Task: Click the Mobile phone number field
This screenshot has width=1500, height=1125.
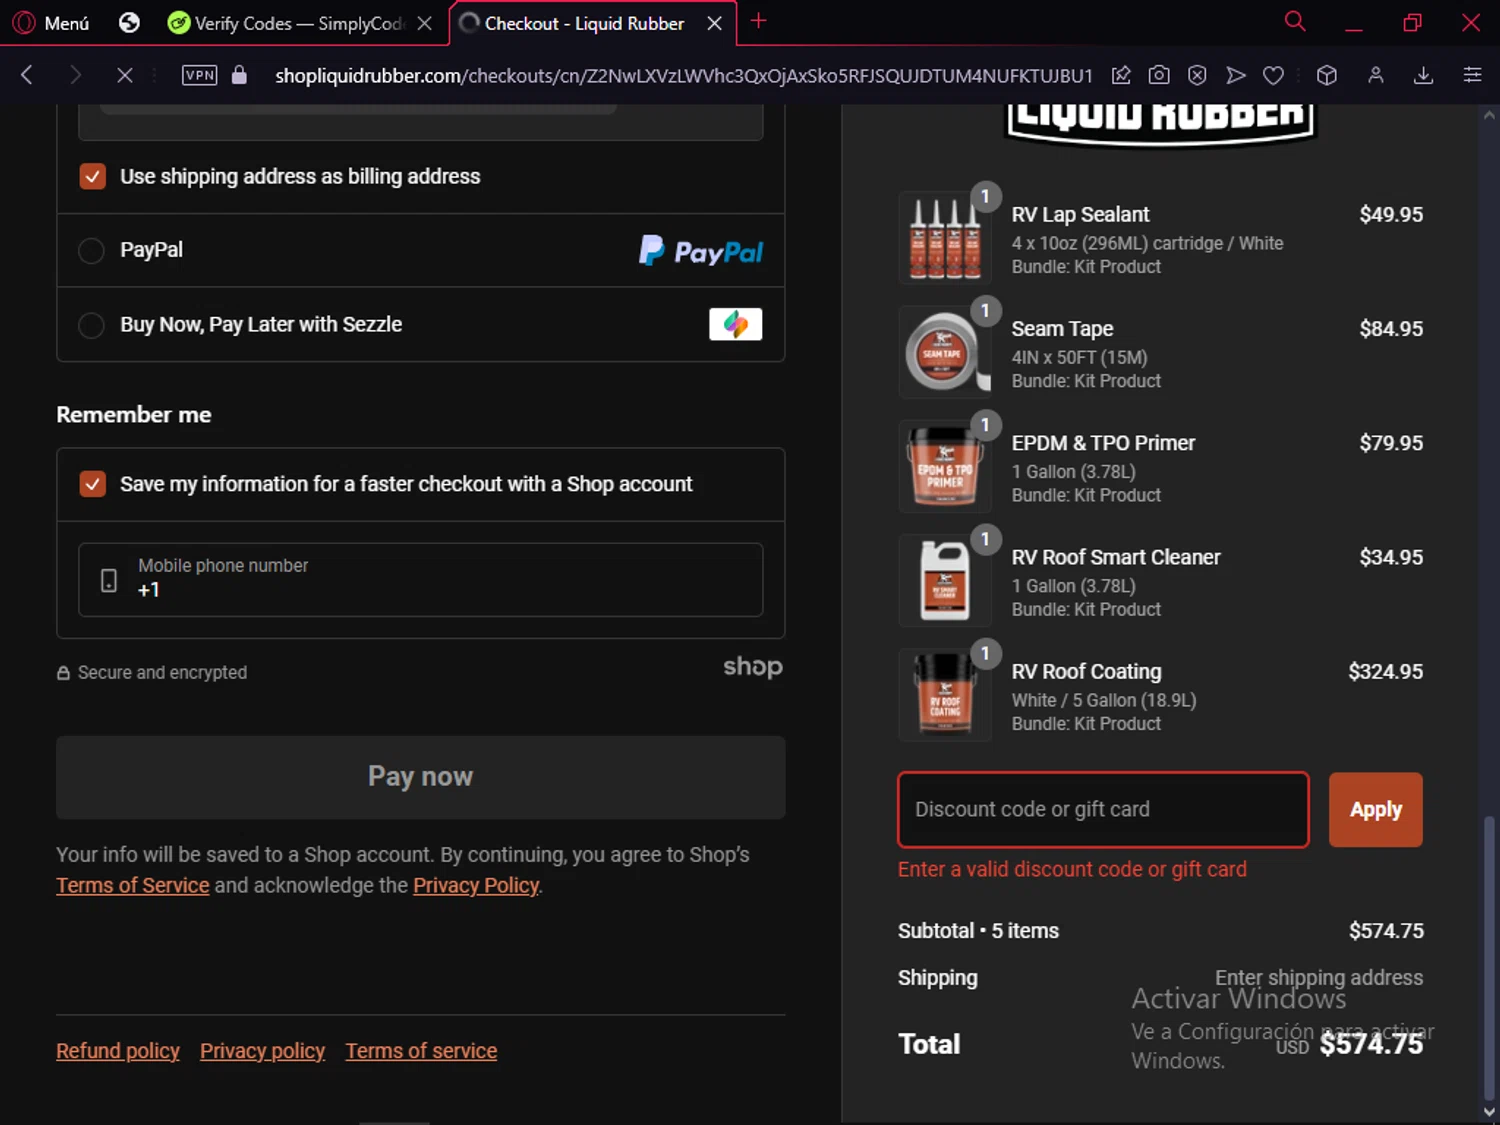Action: click(421, 580)
